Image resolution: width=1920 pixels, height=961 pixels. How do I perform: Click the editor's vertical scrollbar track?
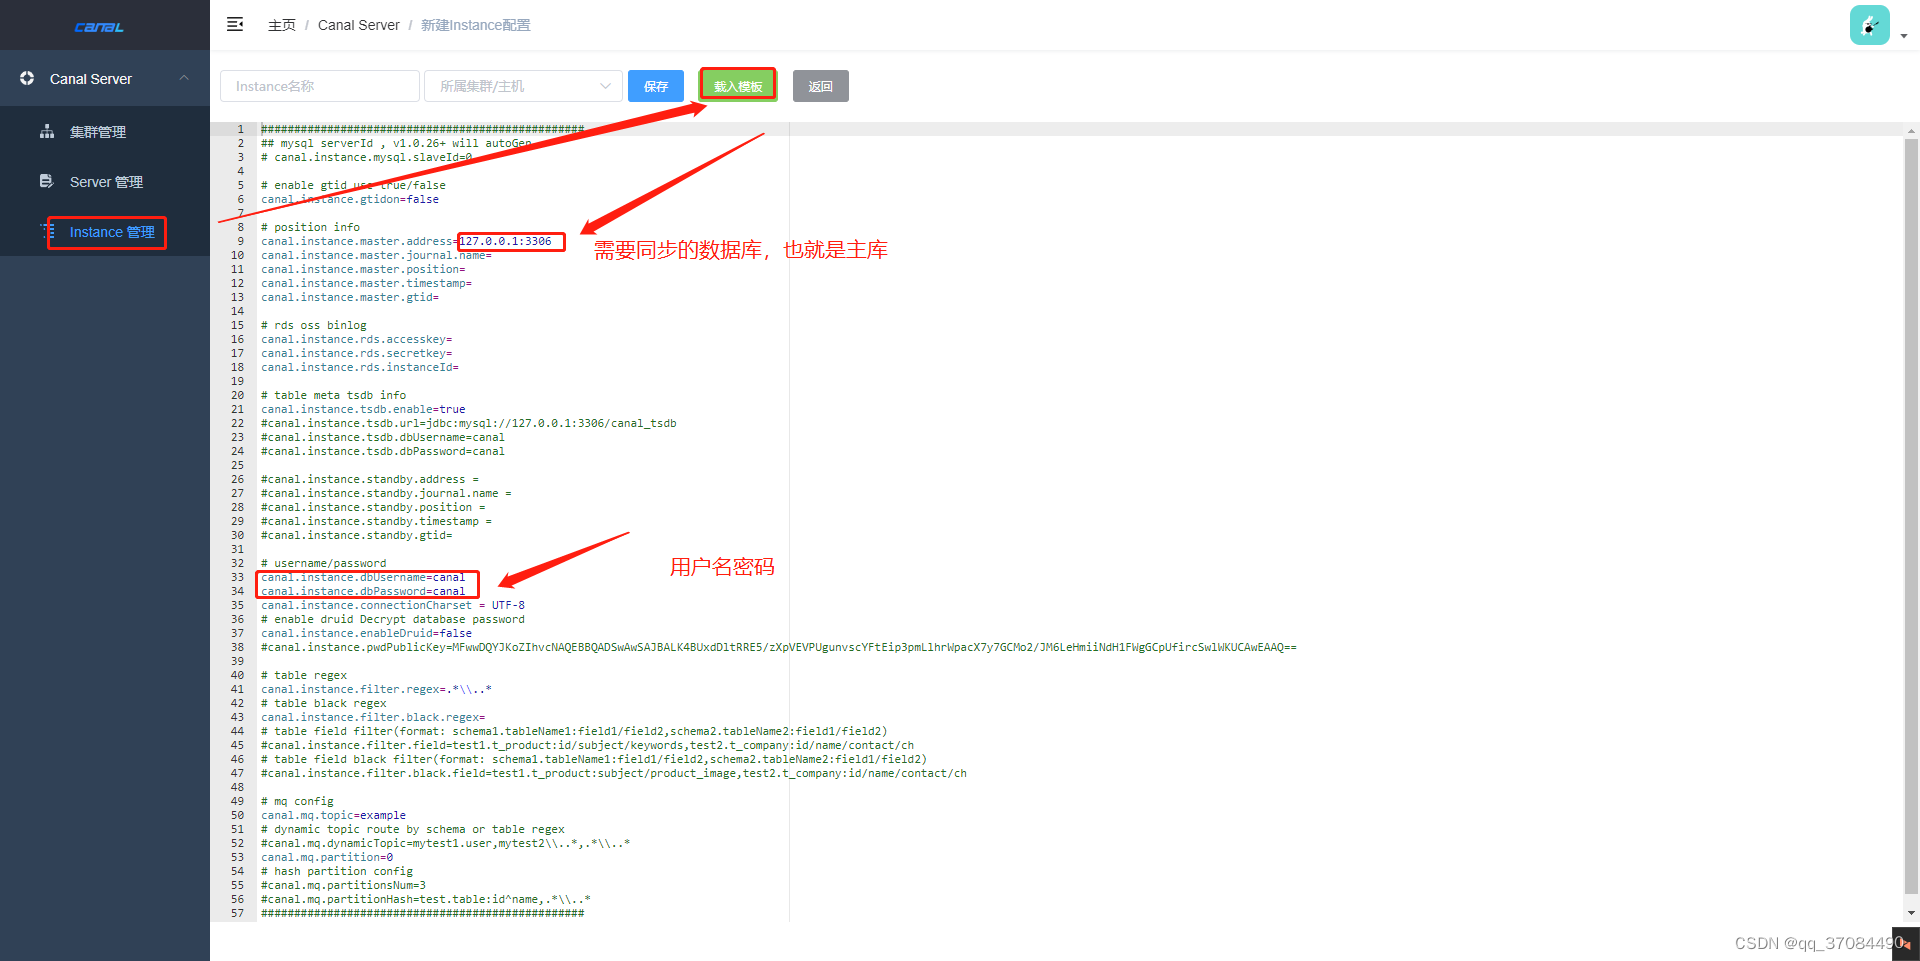(x=1910, y=500)
